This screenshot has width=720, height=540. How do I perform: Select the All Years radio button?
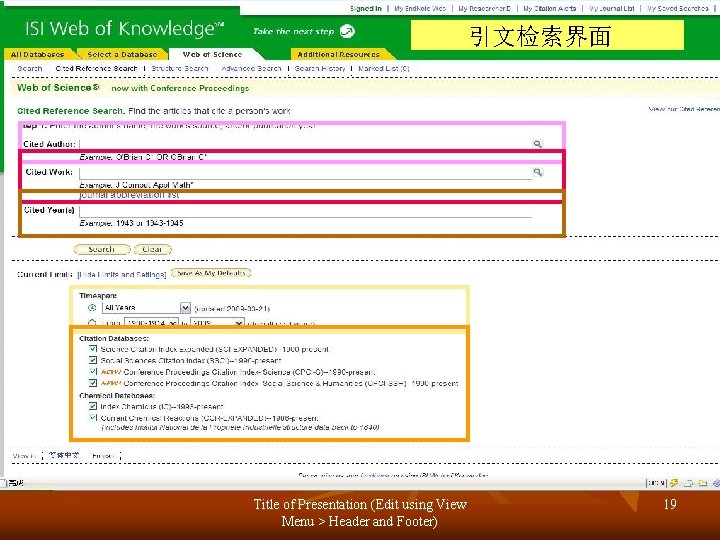[92, 308]
